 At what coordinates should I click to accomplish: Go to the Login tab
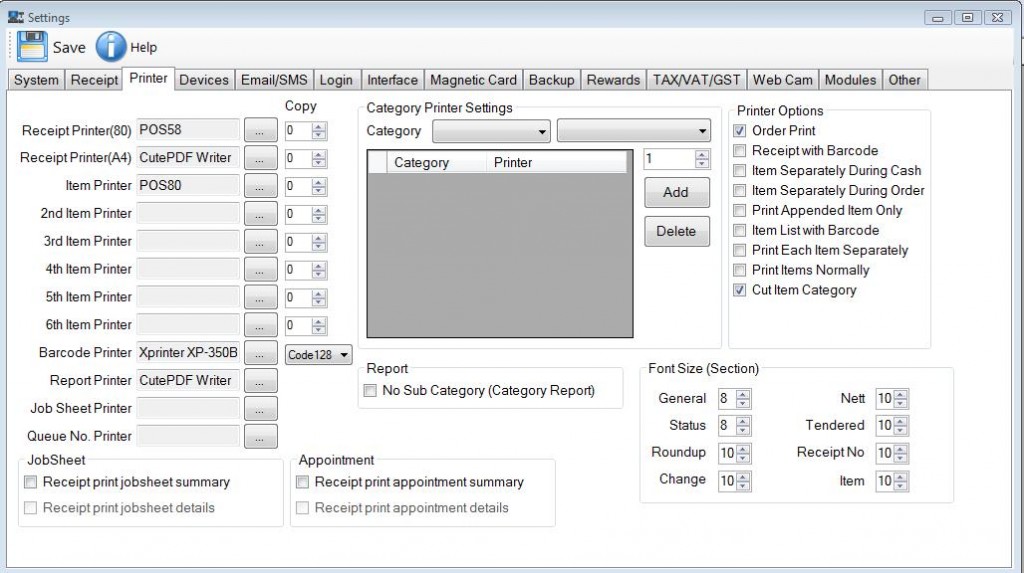coord(336,80)
